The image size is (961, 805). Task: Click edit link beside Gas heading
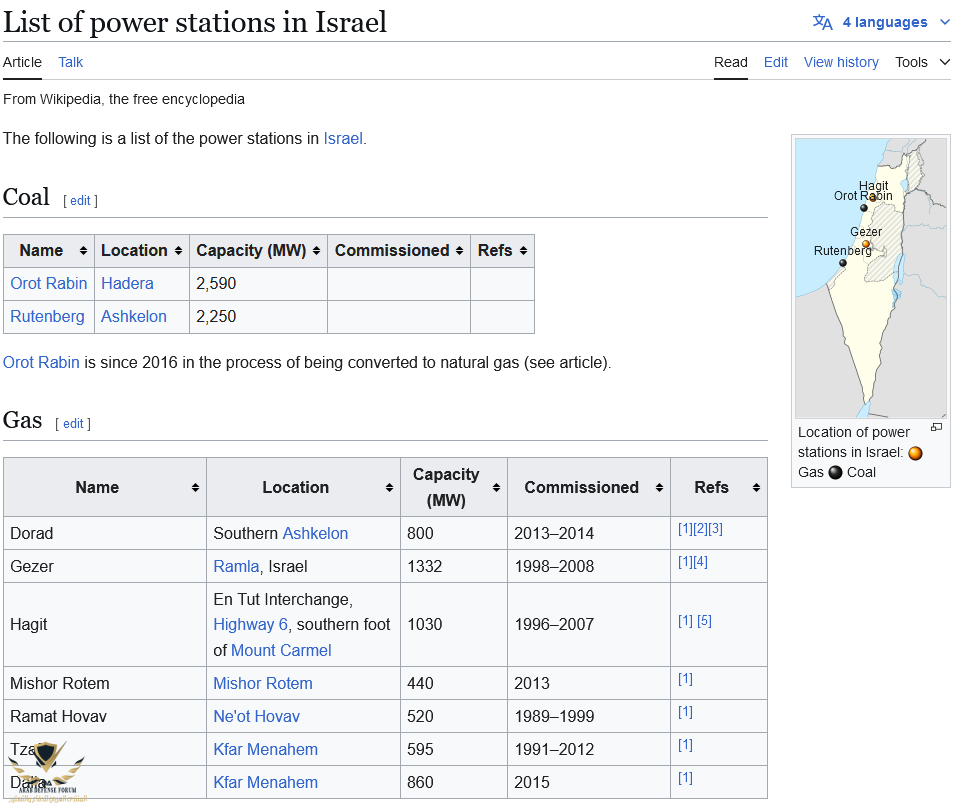pos(73,424)
